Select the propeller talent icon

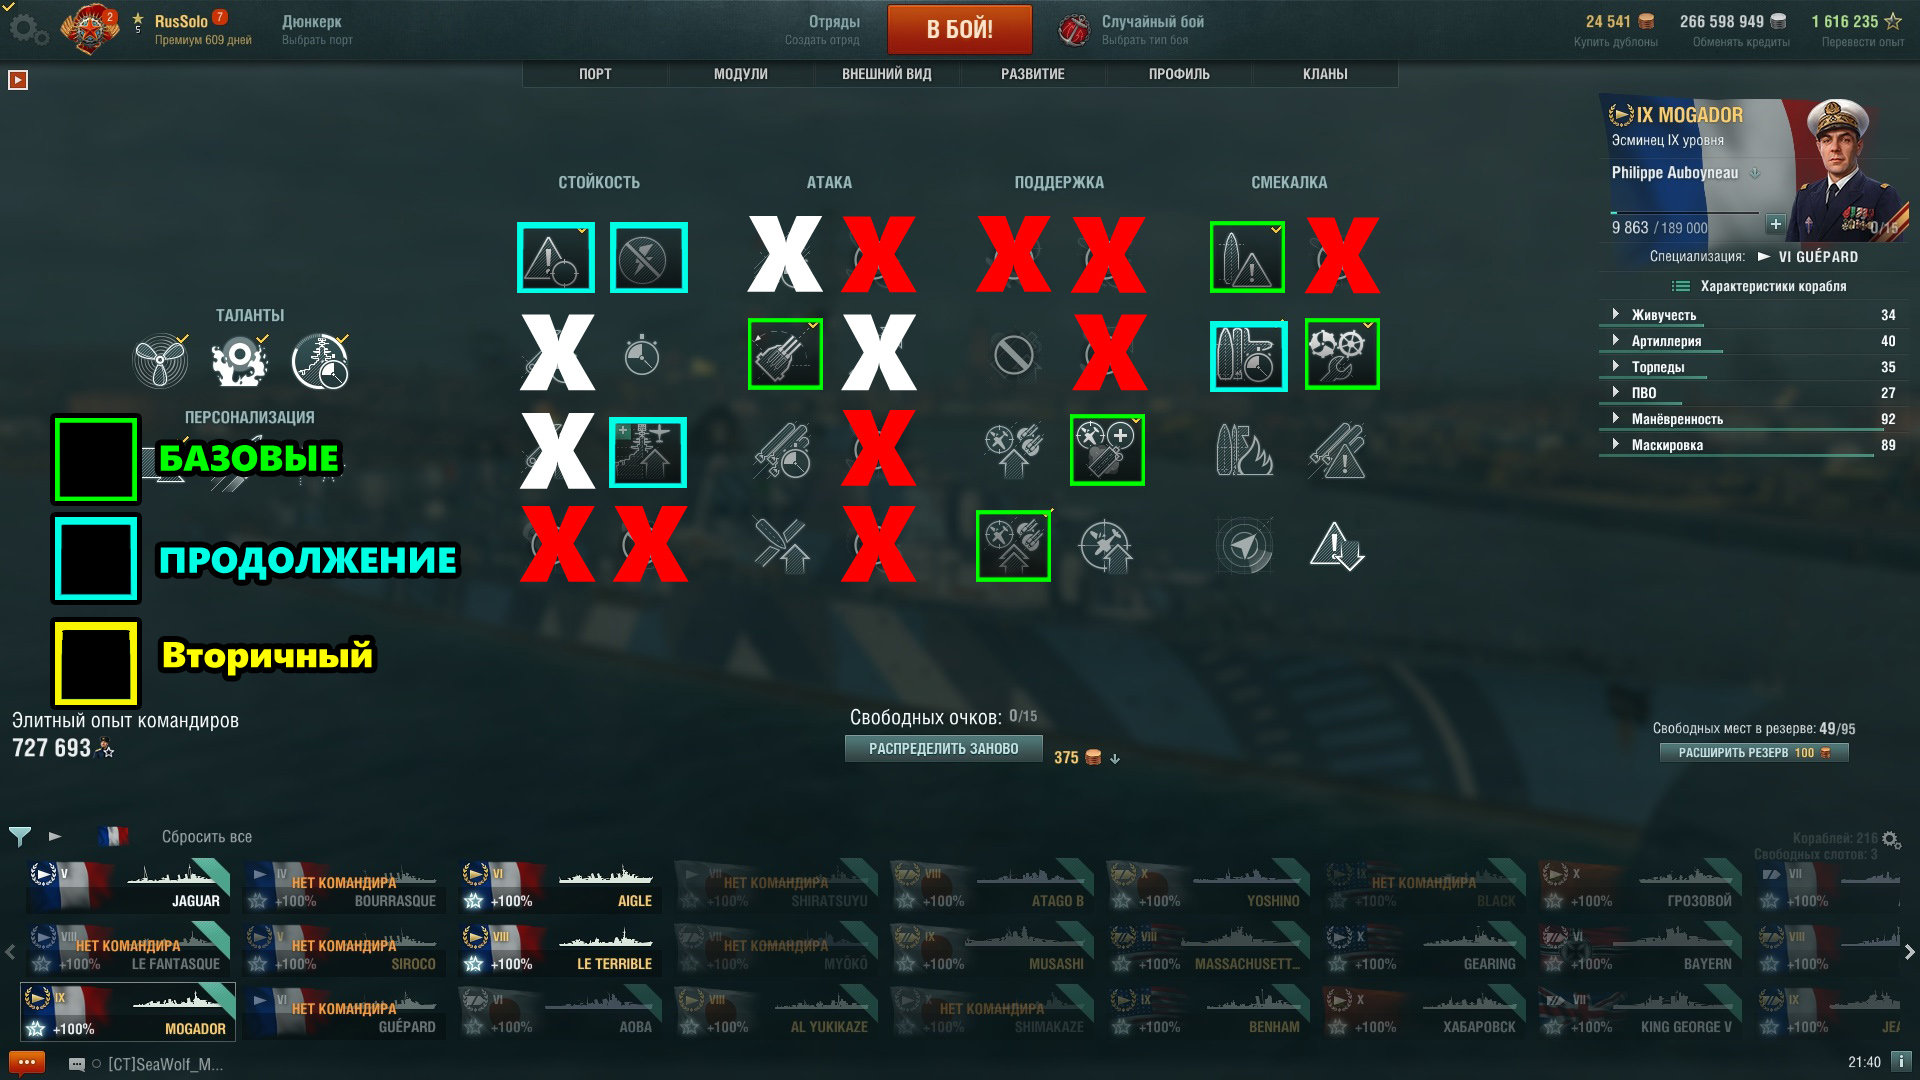tap(160, 361)
